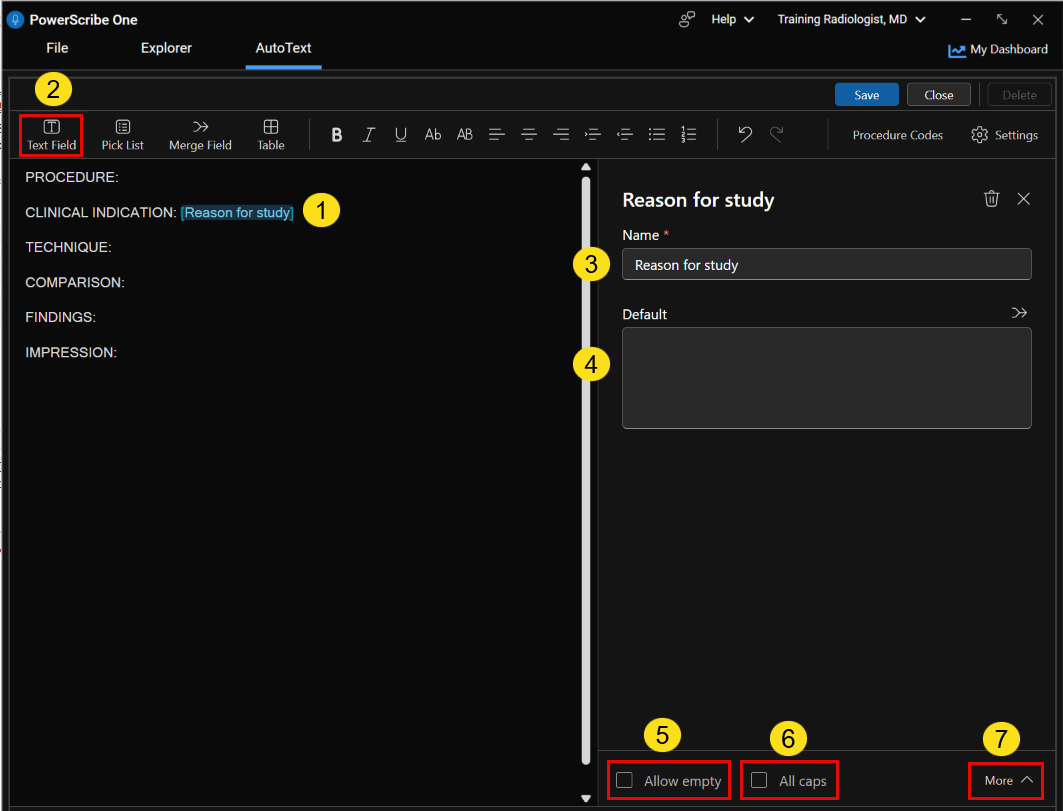Apply initial caps (Ab) formatting

[x=433, y=135]
